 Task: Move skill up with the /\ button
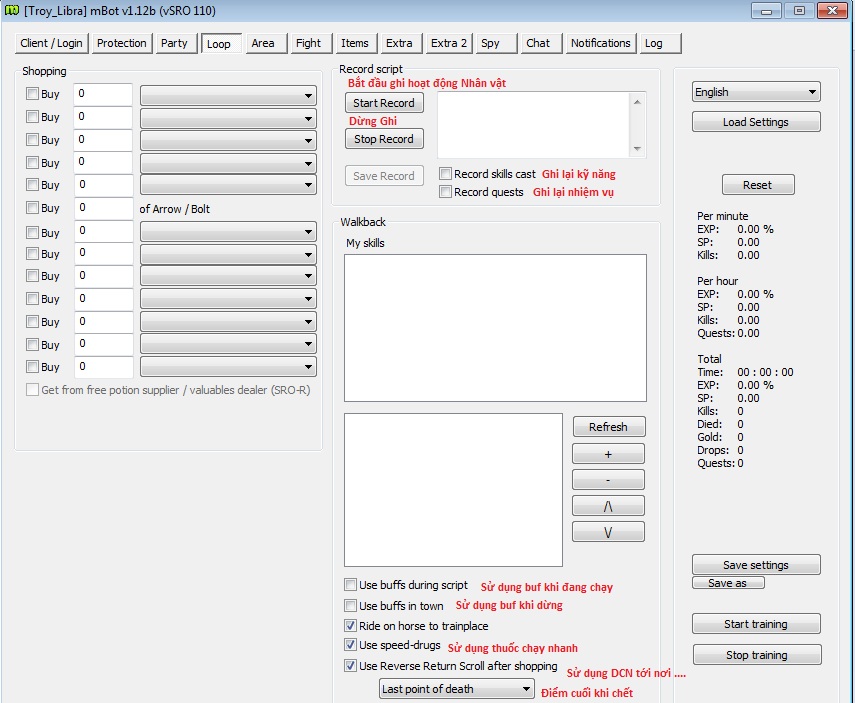click(608, 506)
